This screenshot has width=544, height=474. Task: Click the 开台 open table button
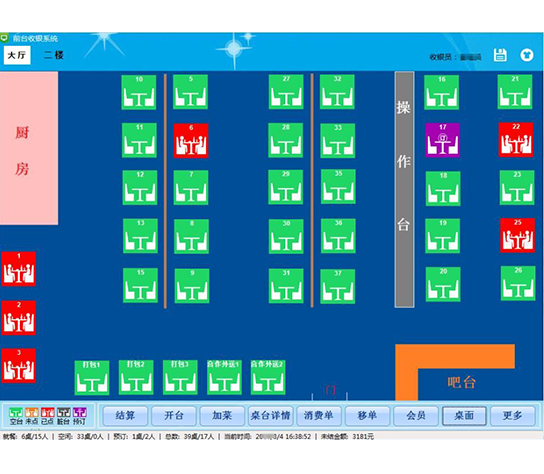tap(173, 415)
